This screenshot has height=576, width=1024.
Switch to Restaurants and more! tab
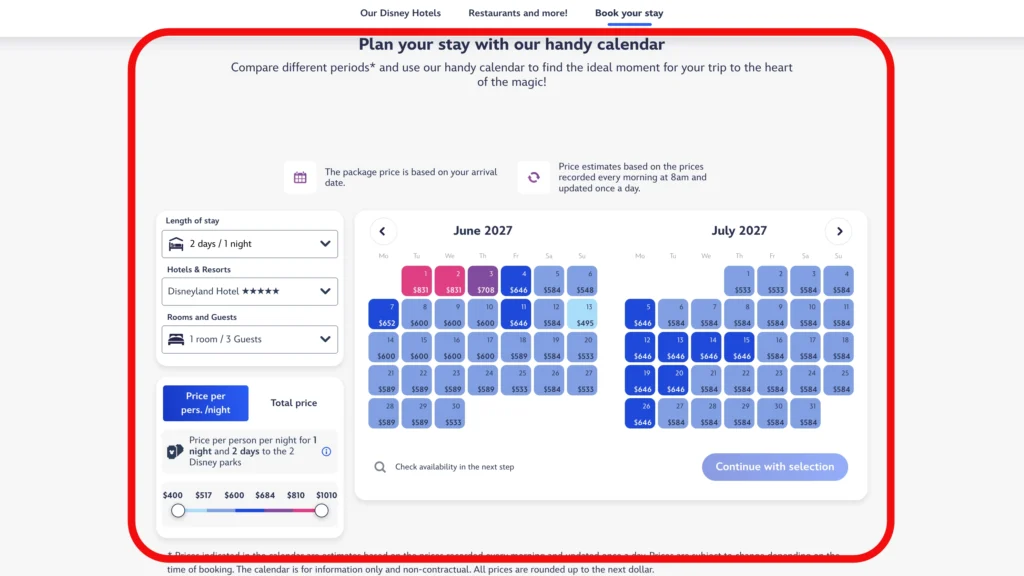pos(518,13)
